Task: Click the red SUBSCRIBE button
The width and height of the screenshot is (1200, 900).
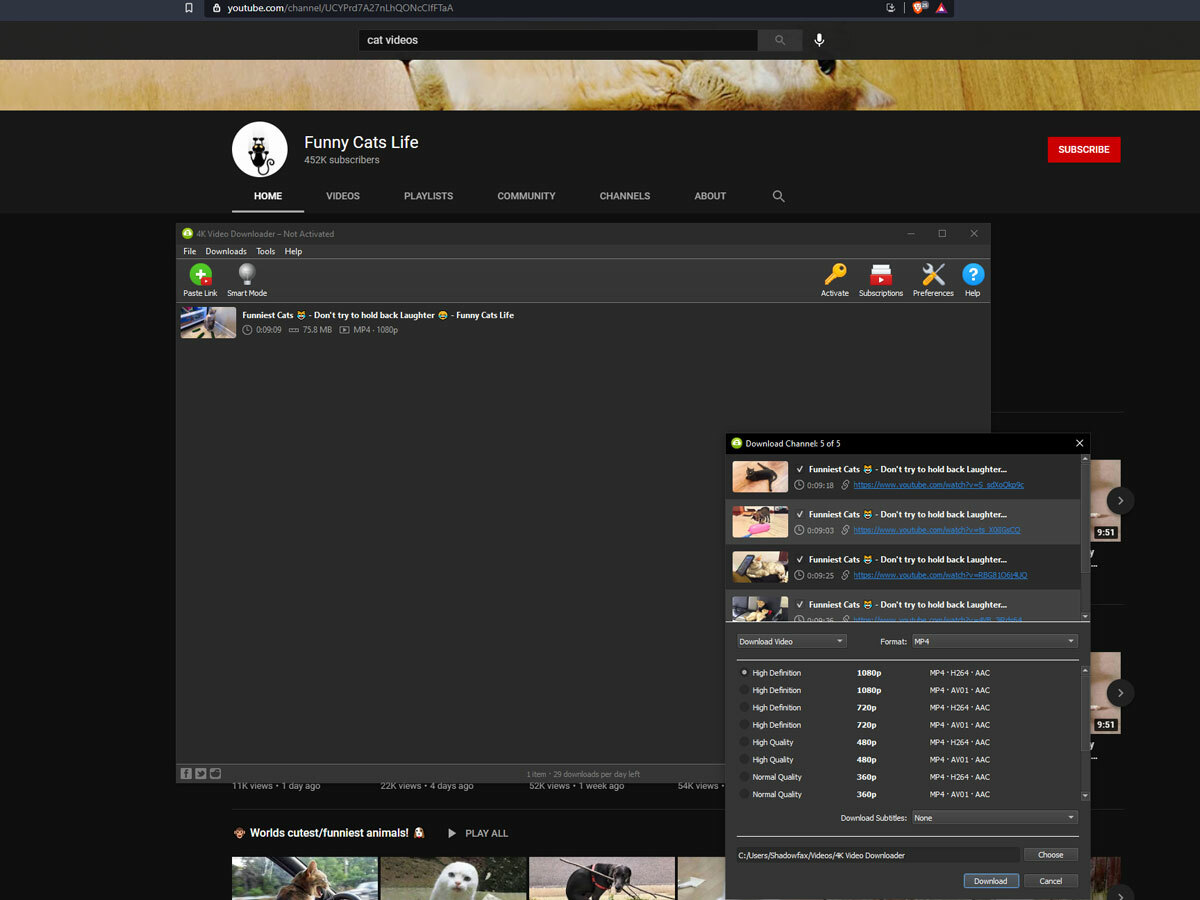Action: coord(1084,149)
